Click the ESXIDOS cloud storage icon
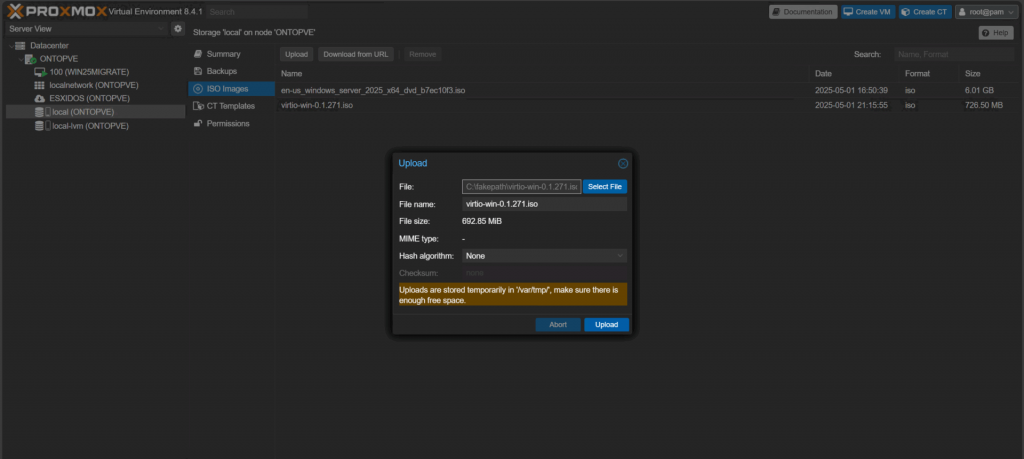This screenshot has width=1024, height=459. (x=39, y=99)
